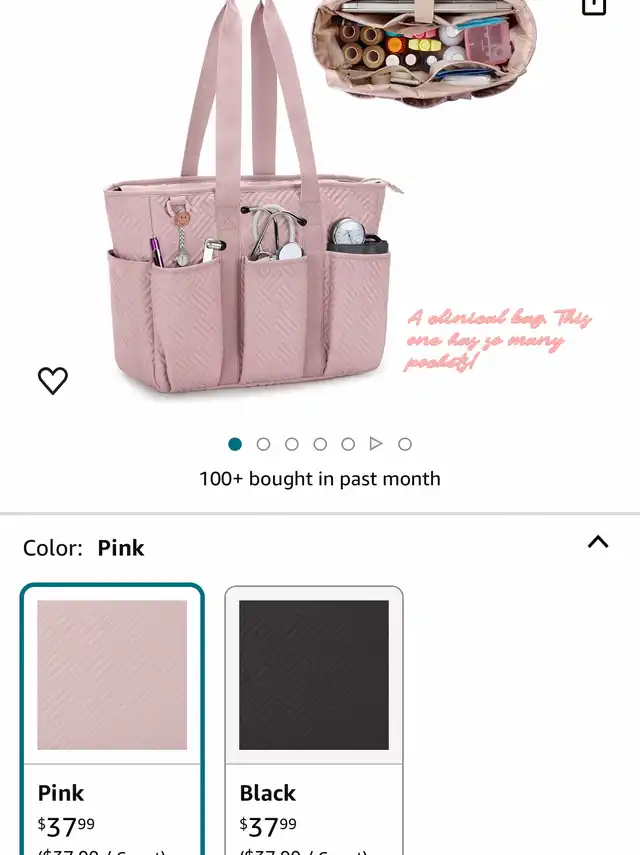
Task: Choose the Black color swatch
Action: click(314, 675)
